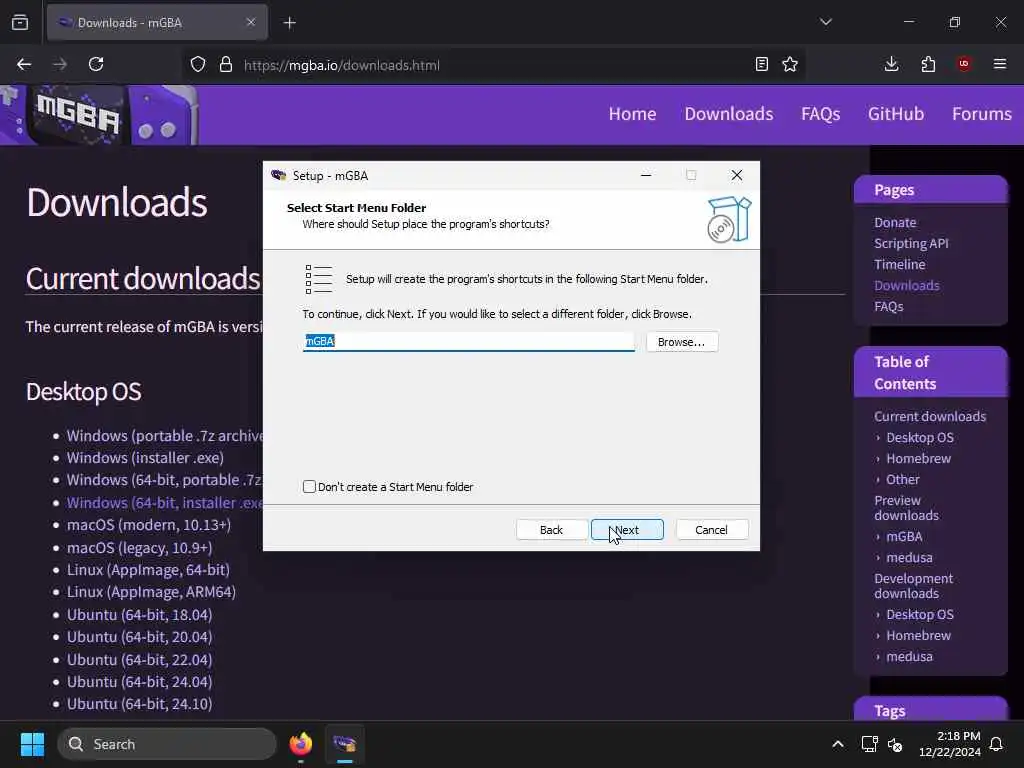
Task: Select the Downloads - mGBA tab
Action: 157,22
